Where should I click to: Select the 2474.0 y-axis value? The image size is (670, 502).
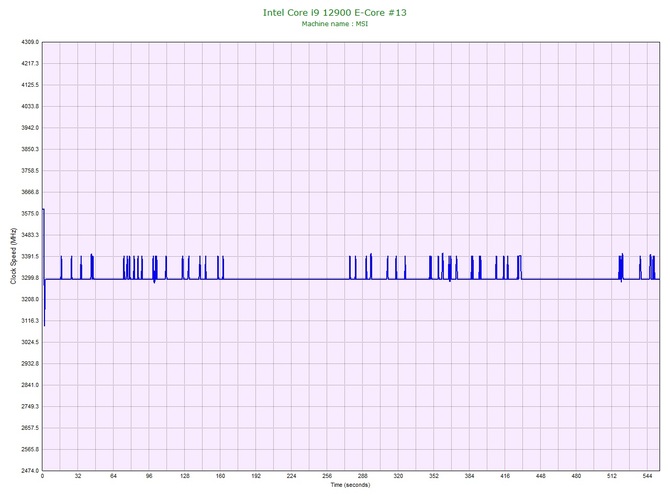[x=30, y=471]
